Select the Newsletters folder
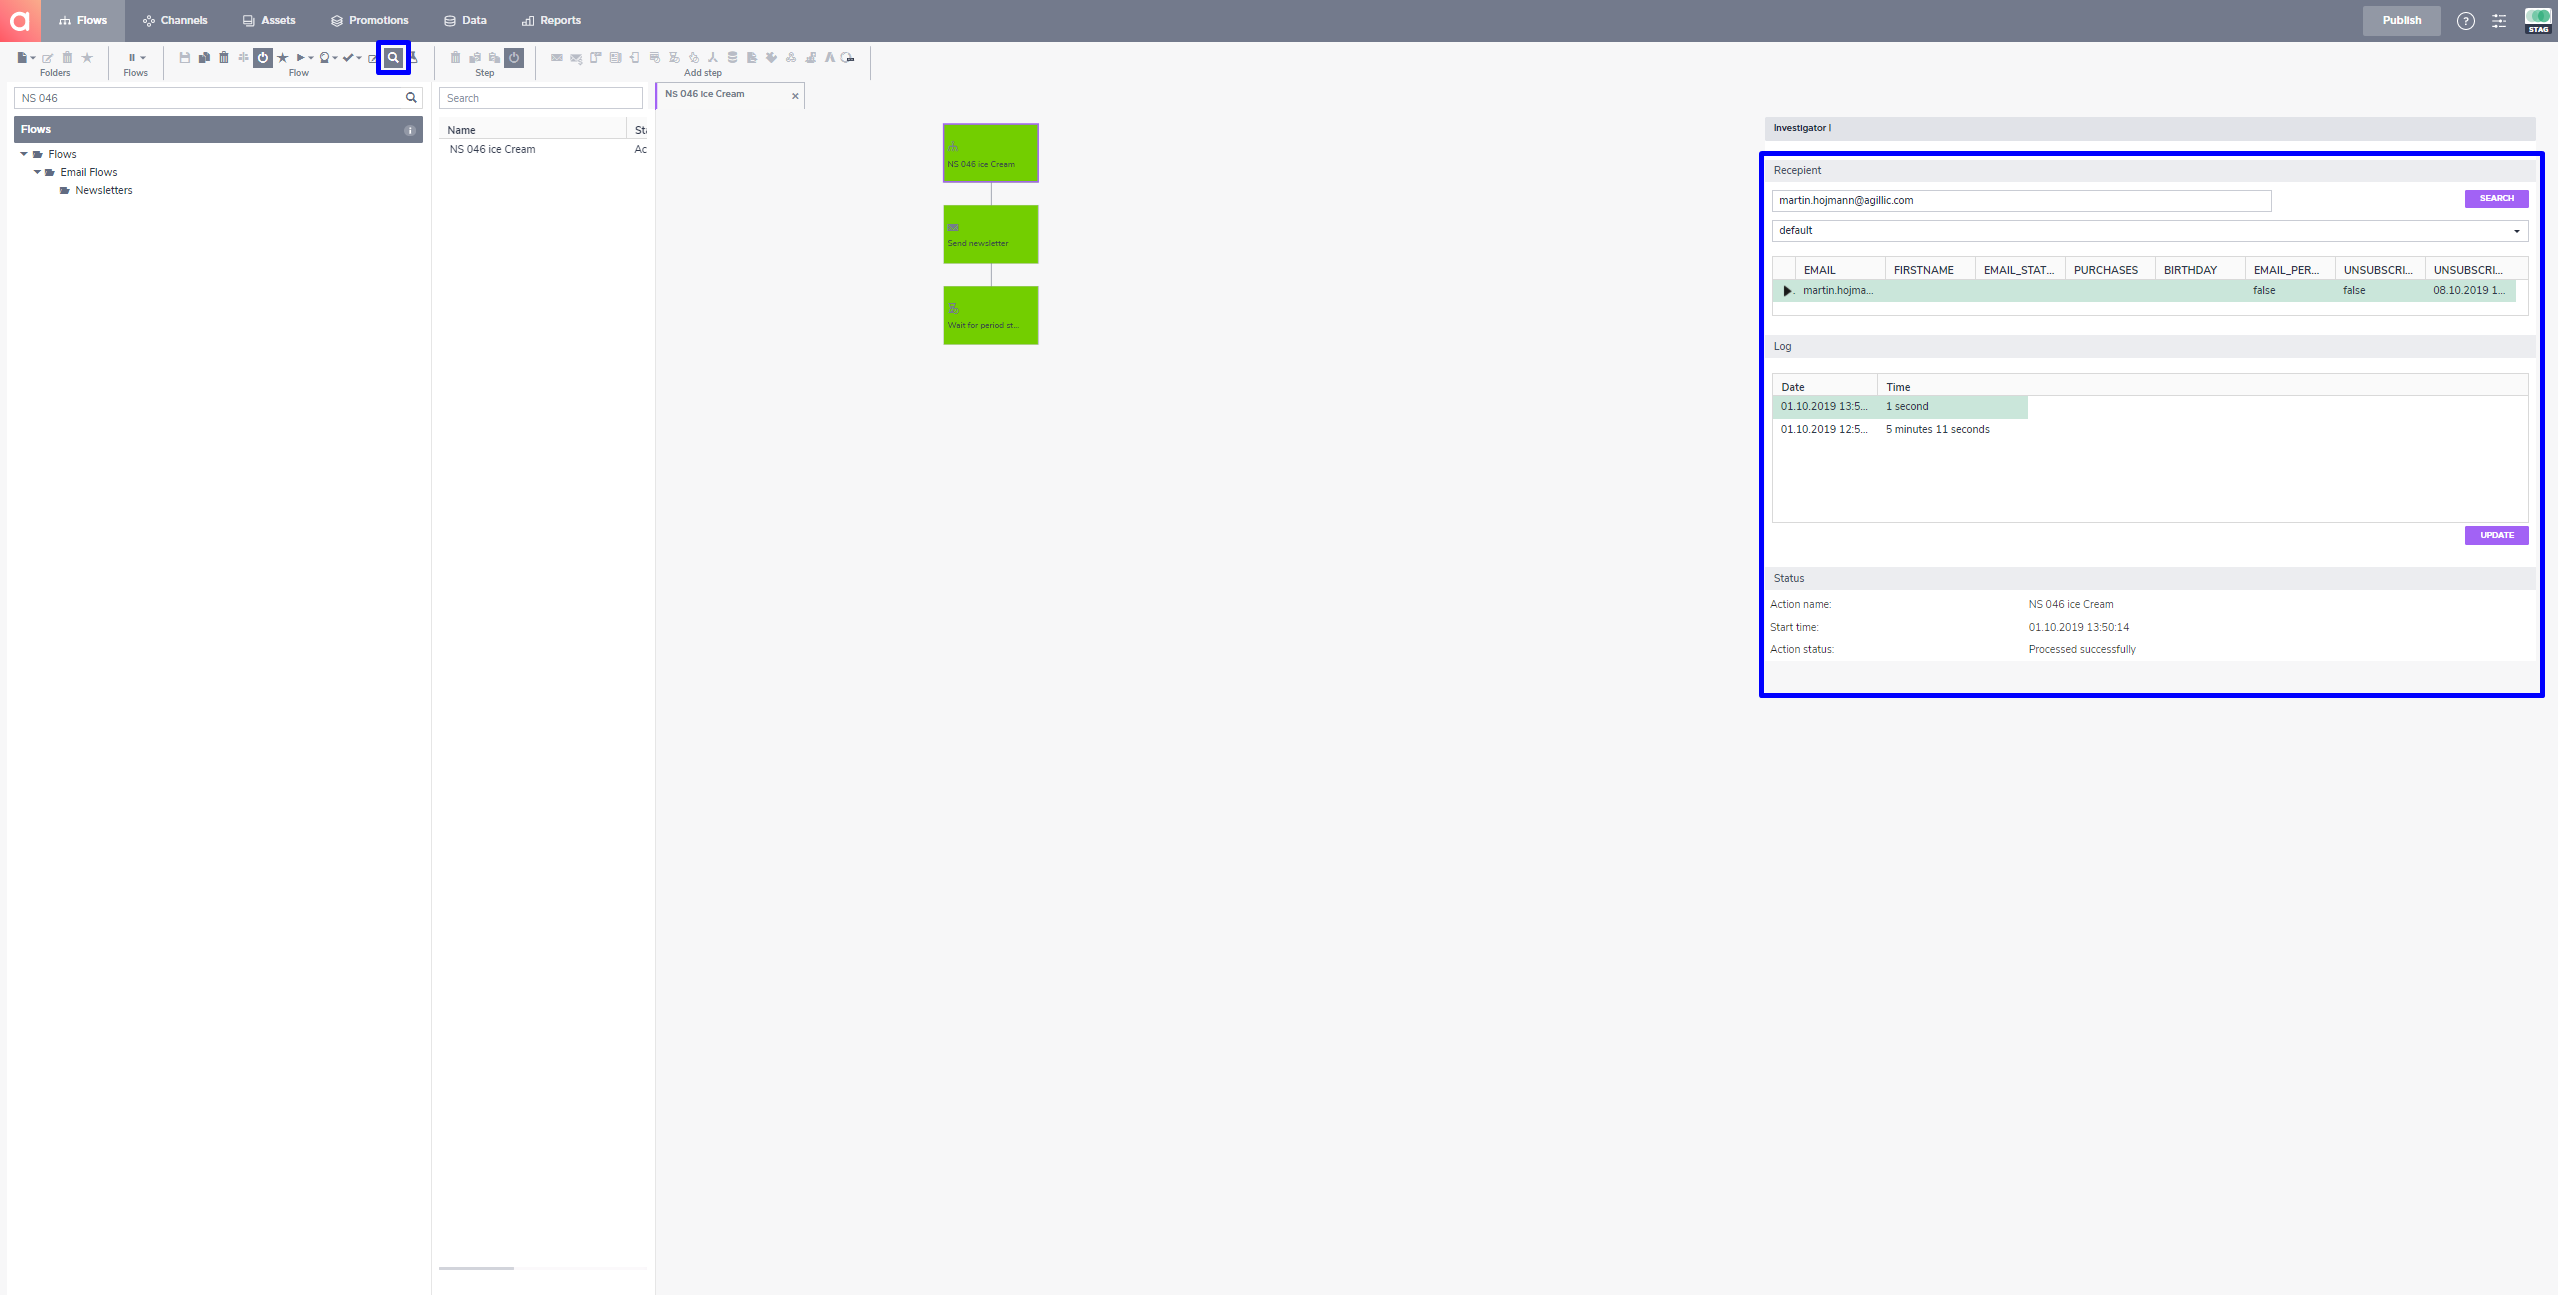This screenshot has width=2558, height=1295. (103, 190)
